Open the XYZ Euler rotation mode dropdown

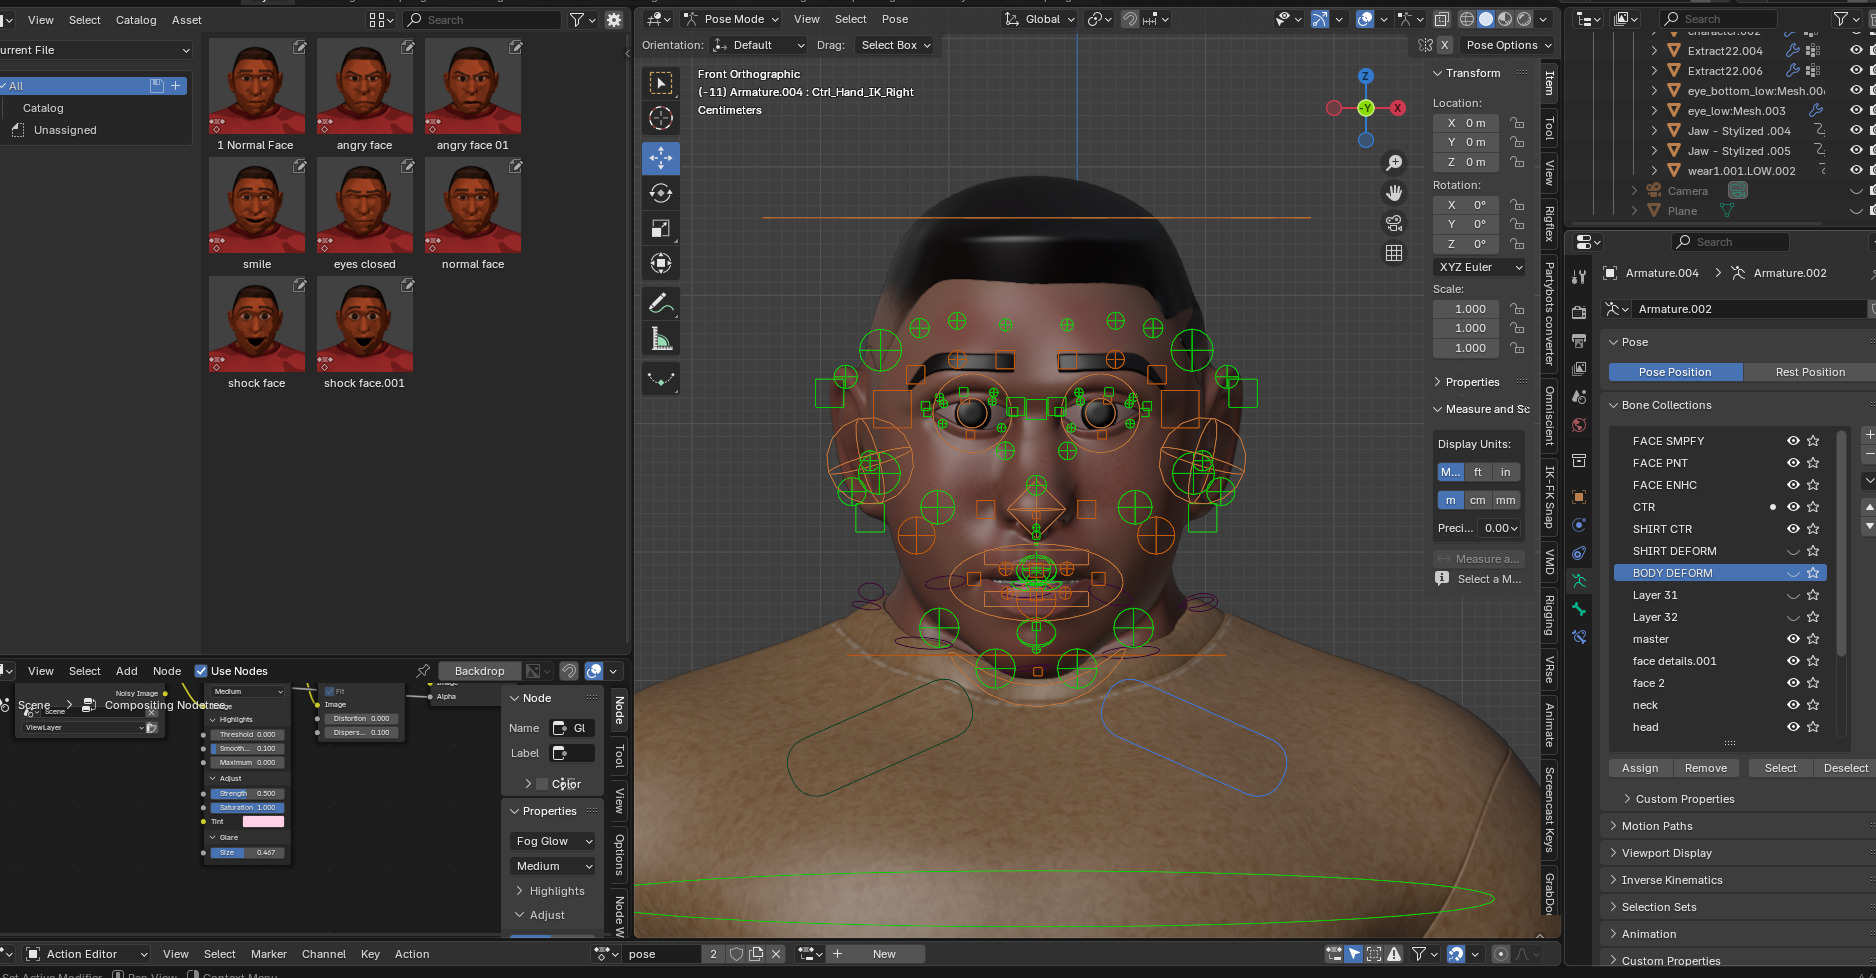pyautogui.click(x=1479, y=267)
